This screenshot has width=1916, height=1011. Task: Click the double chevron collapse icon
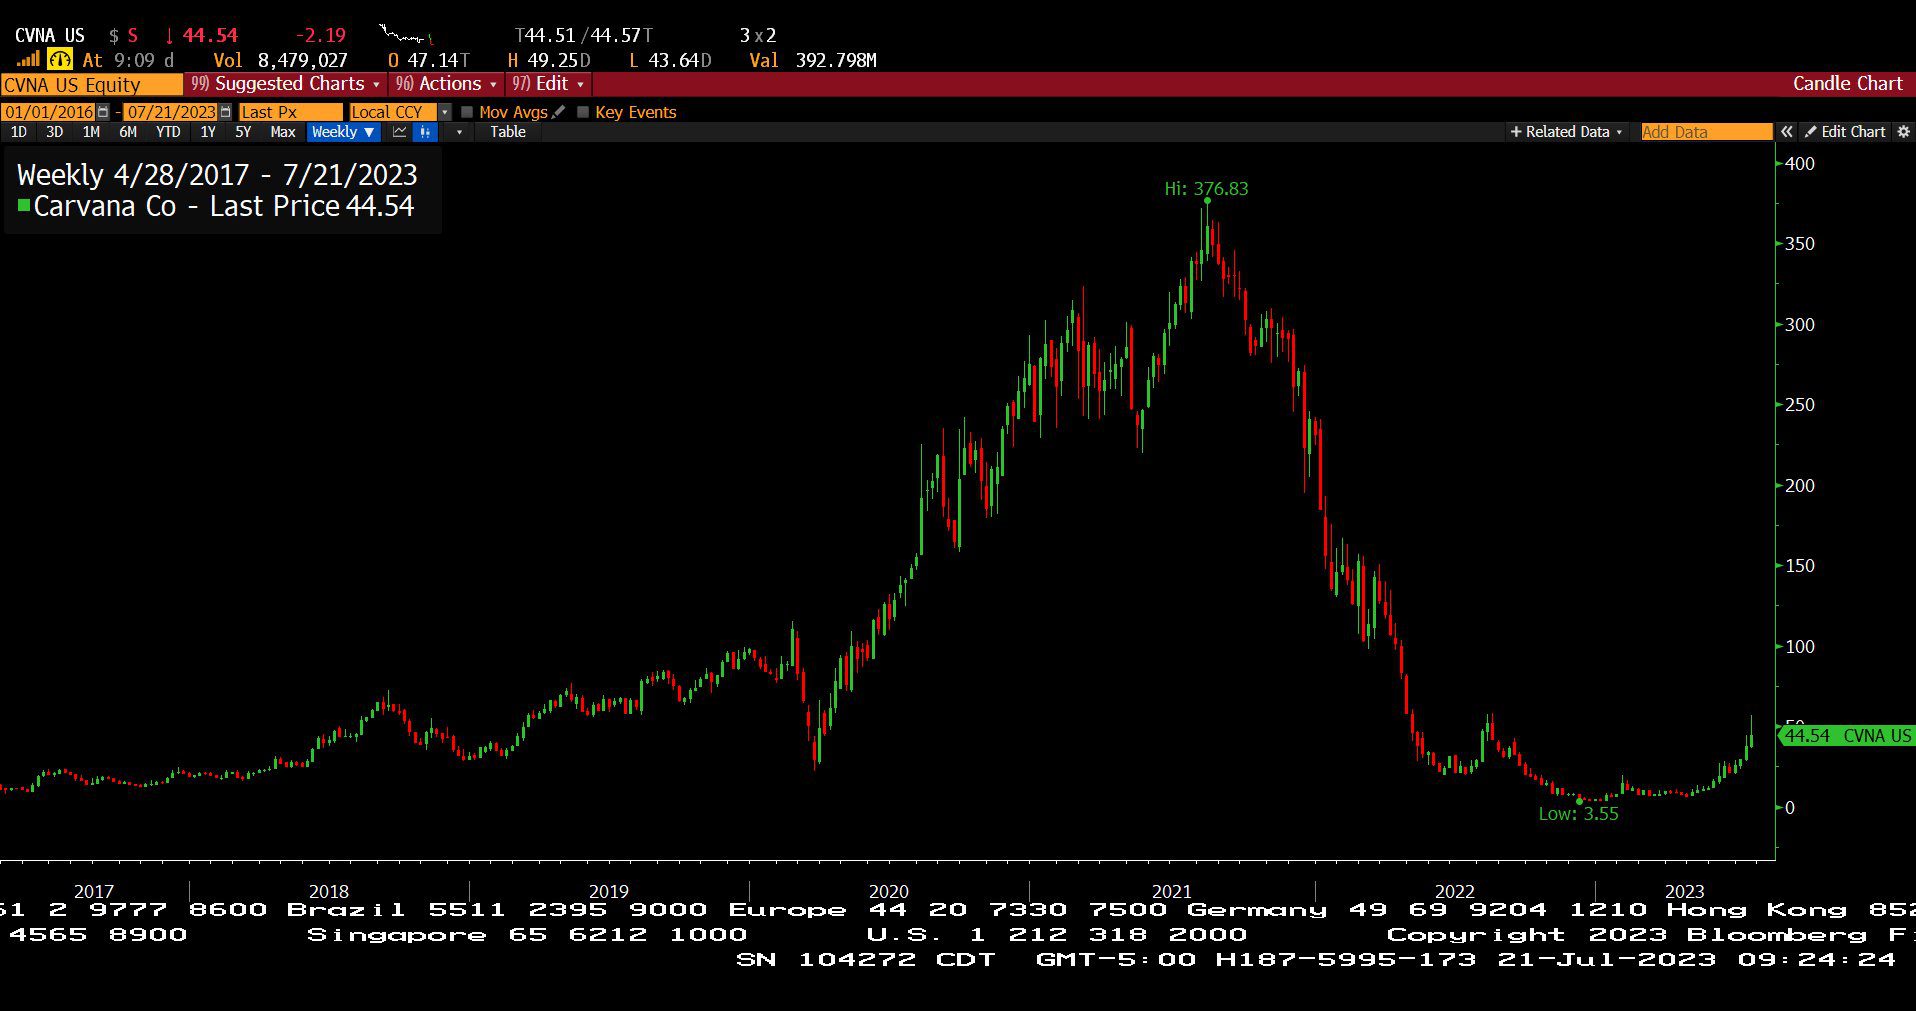pyautogui.click(x=1786, y=132)
